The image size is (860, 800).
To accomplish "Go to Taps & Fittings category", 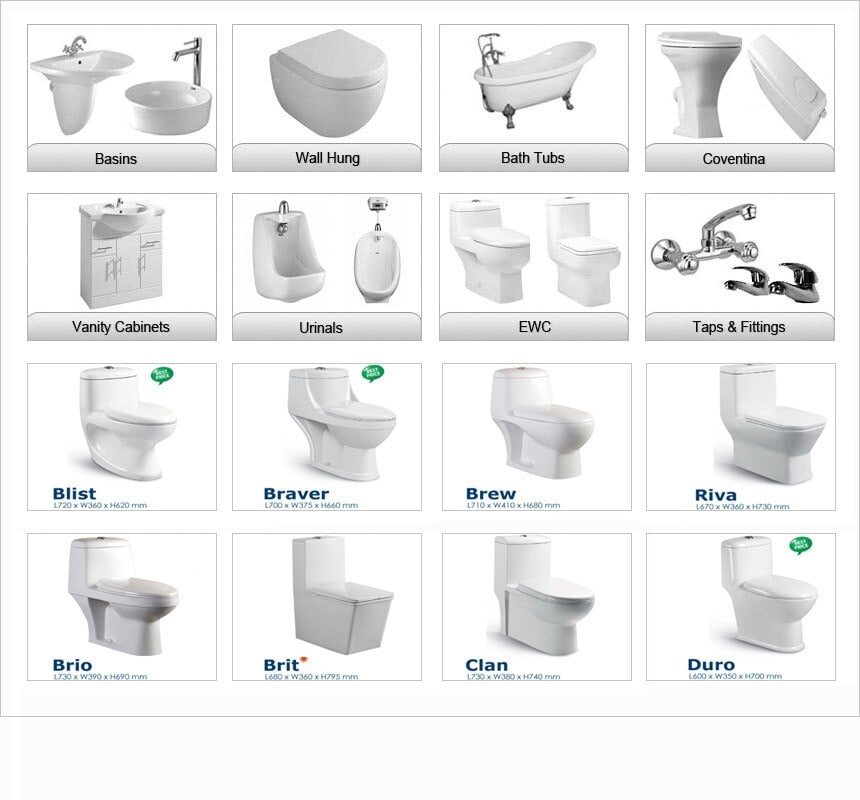I will coord(740,327).
